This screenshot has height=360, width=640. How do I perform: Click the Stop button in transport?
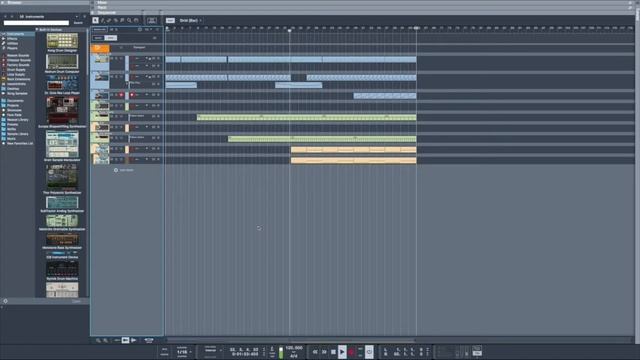[x=333, y=352]
